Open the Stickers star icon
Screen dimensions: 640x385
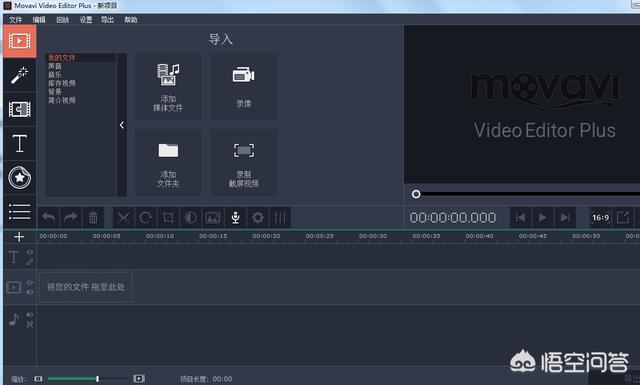coord(19,178)
